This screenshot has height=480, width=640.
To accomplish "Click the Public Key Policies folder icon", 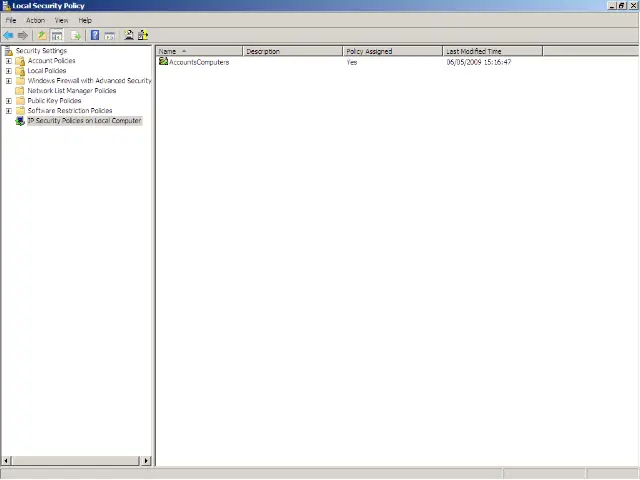I will coord(20,100).
